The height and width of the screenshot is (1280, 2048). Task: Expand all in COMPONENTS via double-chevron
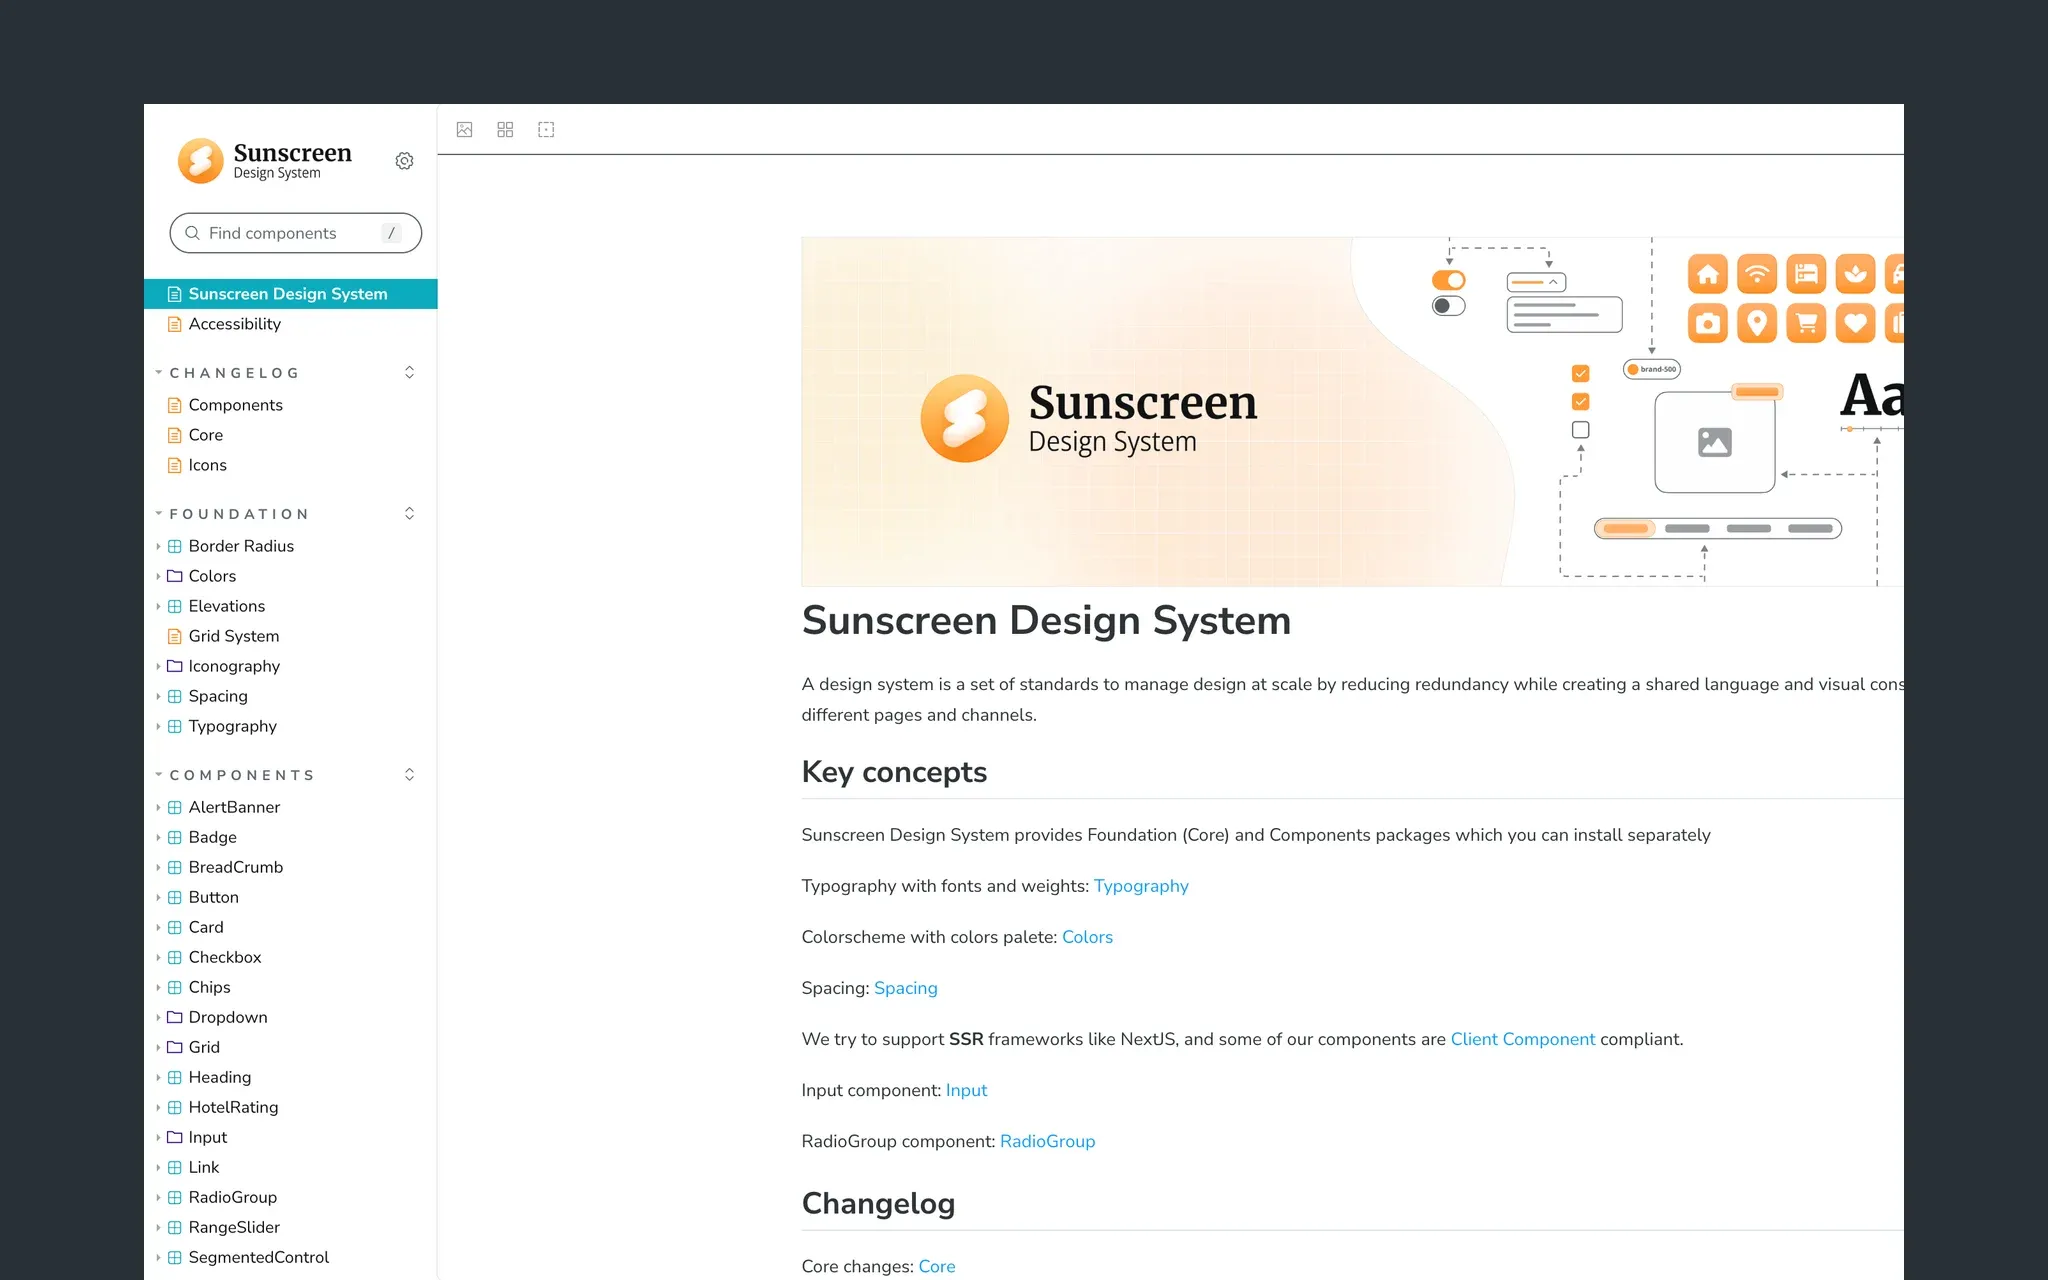coord(409,774)
